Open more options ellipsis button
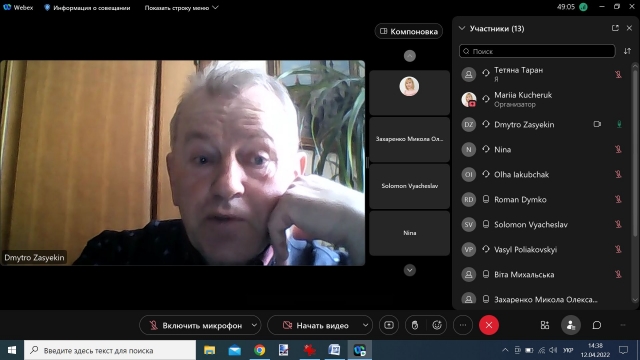This screenshot has width=640, height=360. (463, 325)
